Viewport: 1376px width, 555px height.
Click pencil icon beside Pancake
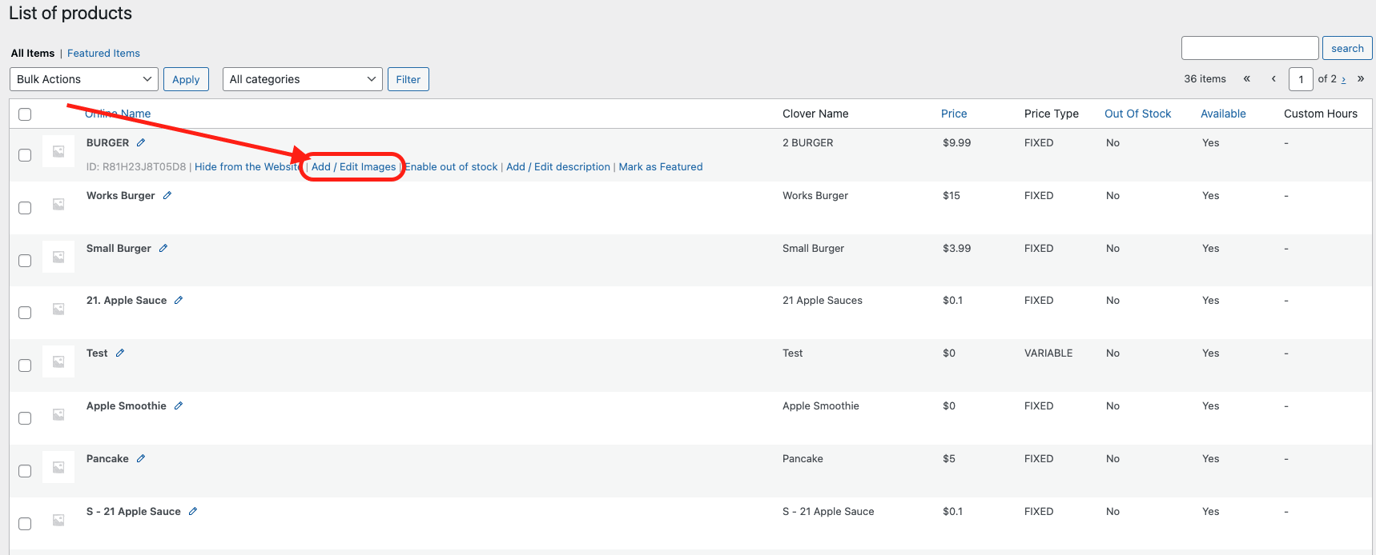pyautogui.click(x=141, y=459)
